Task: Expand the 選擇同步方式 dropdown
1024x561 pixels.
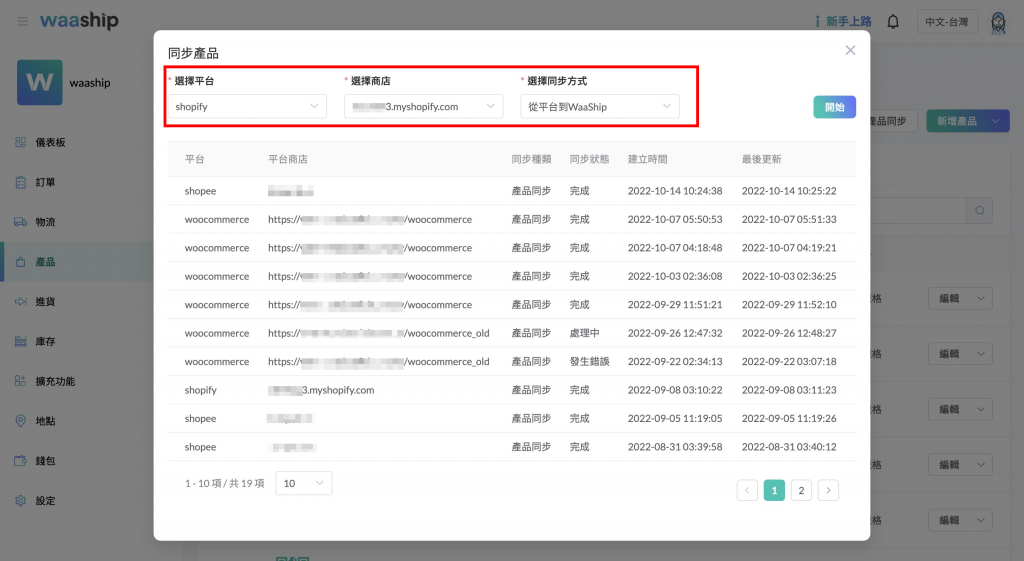Action: click(599, 106)
